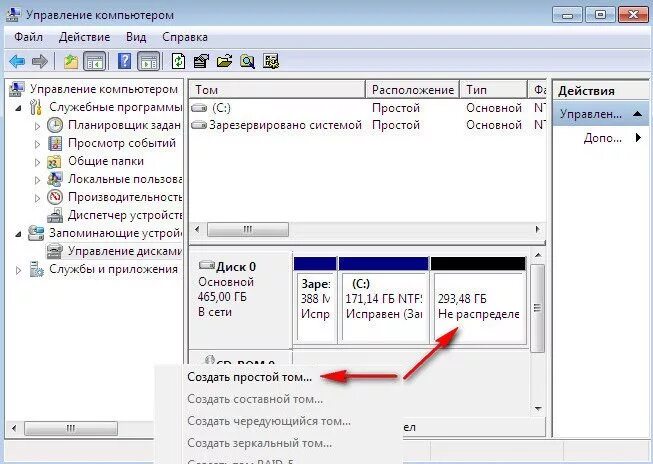Image resolution: width=653 pixels, height=464 pixels.
Task: Click the Shared Folders icon
Action: point(55,161)
